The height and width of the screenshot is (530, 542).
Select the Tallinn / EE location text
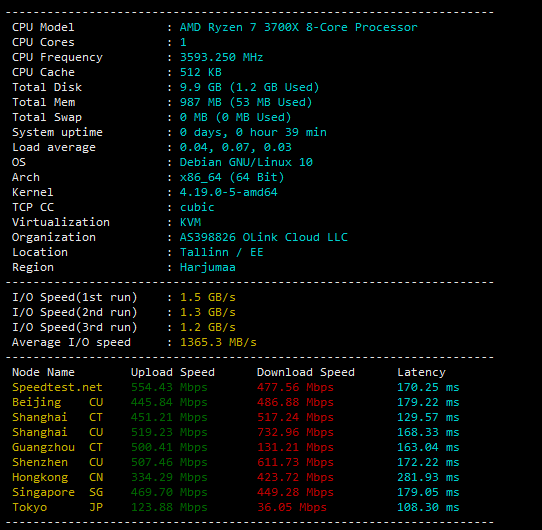222,252
